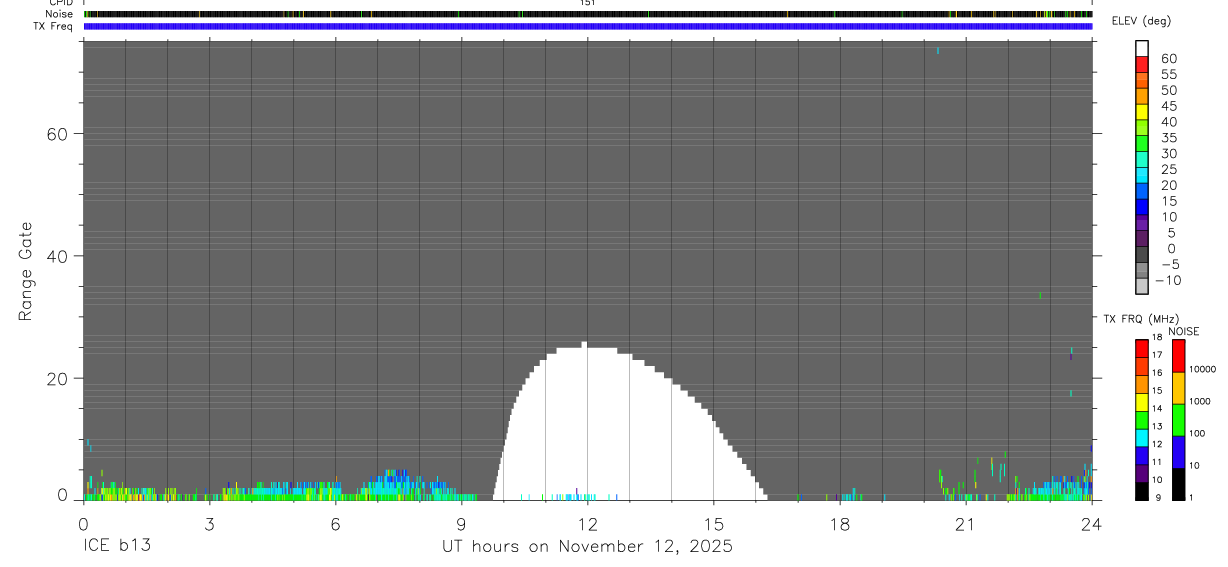Viewport: 1228px width, 567px height.
Task: Pick the blue 15–20 degree elevation swatch
Action: click(x=1142, y=192)
